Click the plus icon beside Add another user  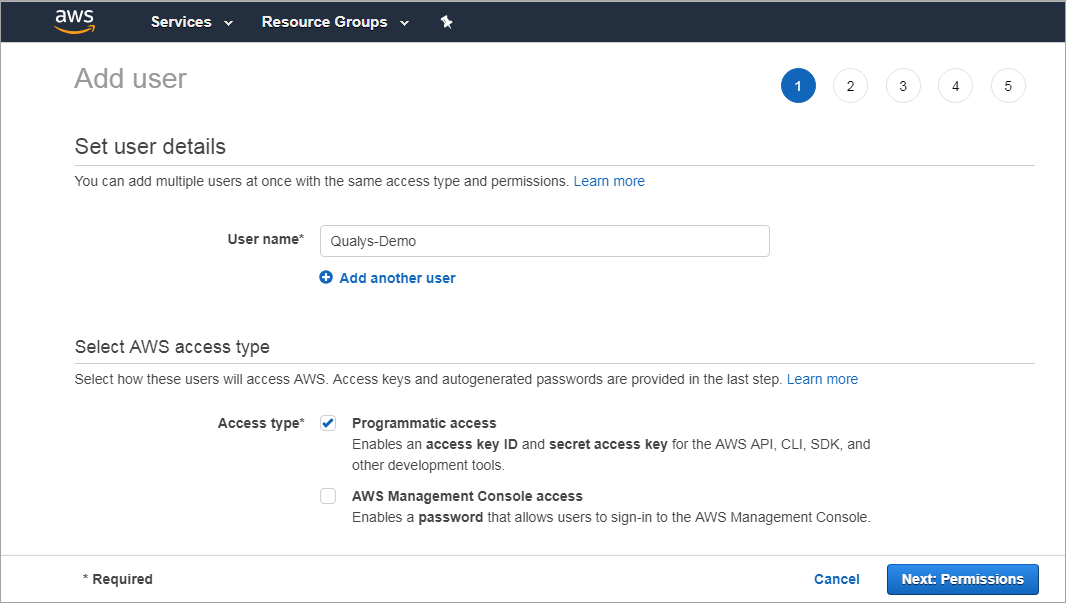click(x=325, y=277)
